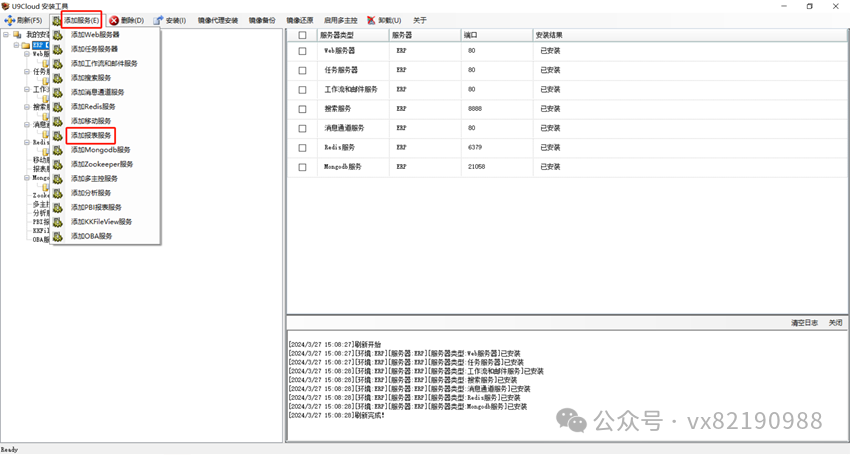
Task: Click the 关闭 button in log panel
Action: tap(835, 323)
